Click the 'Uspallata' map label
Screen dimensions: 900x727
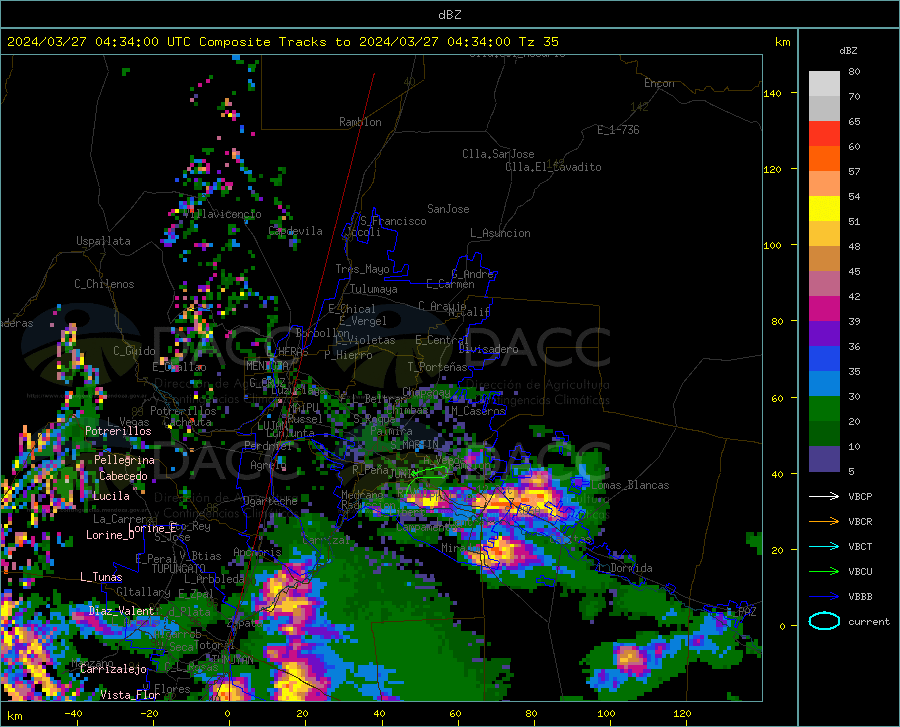(103, 241)
